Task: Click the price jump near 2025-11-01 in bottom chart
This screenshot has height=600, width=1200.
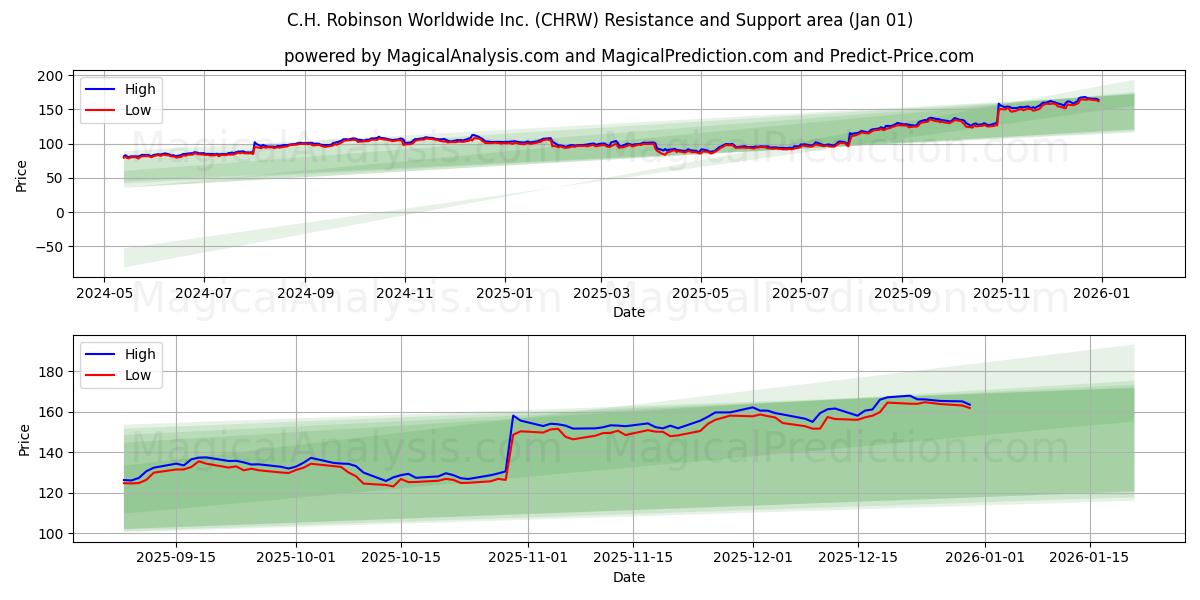Action: coord(509,445)
